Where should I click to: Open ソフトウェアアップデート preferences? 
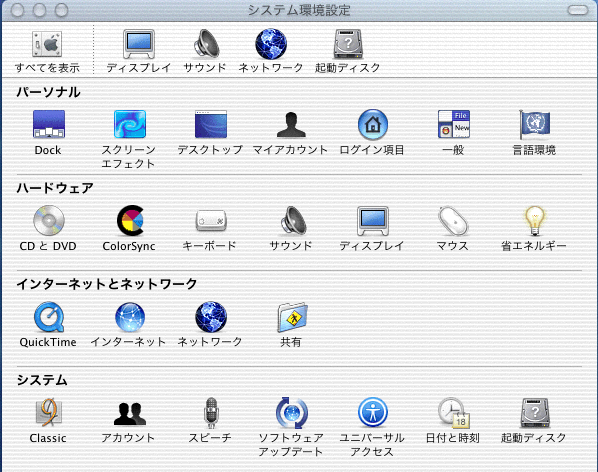292,413
